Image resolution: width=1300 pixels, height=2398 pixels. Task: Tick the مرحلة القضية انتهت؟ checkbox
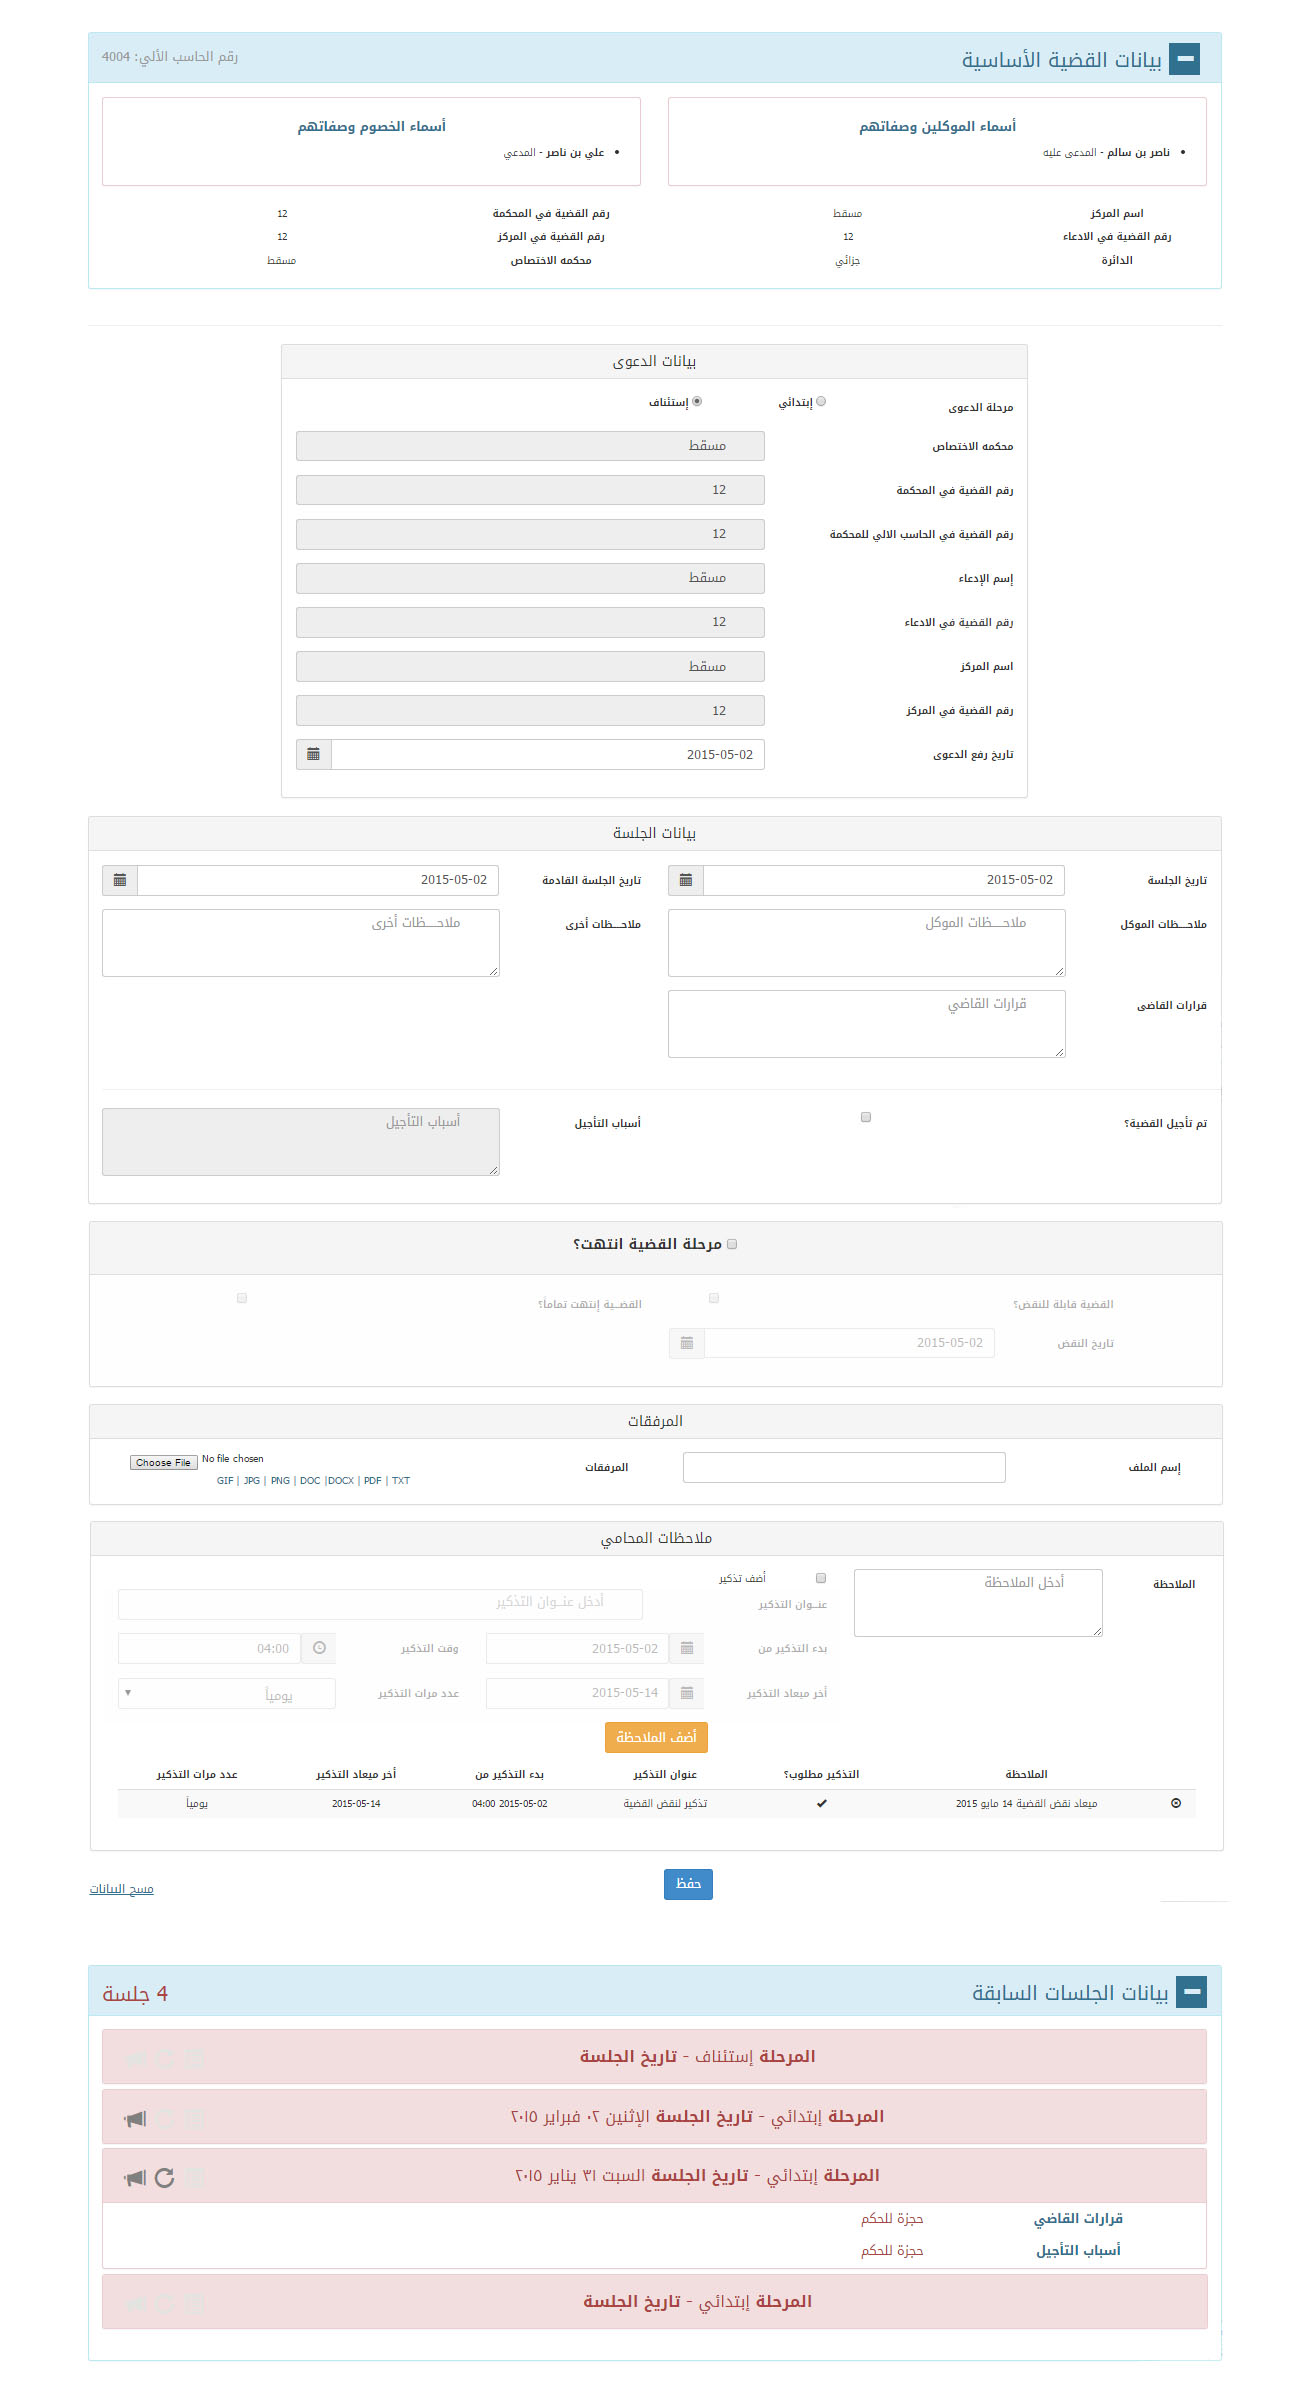732,1244
